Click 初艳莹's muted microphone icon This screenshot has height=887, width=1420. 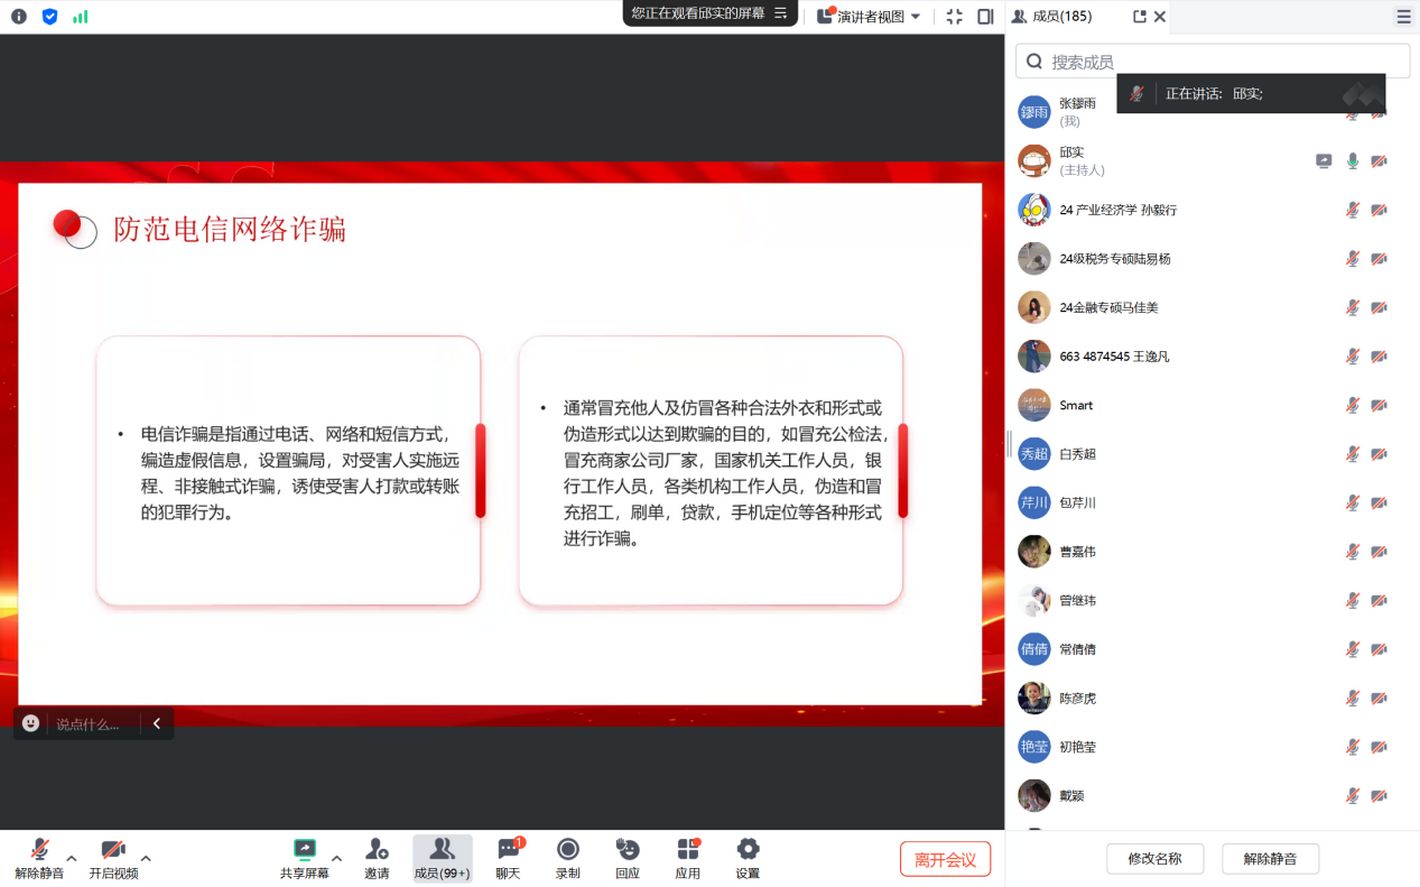coord(1352,747)
